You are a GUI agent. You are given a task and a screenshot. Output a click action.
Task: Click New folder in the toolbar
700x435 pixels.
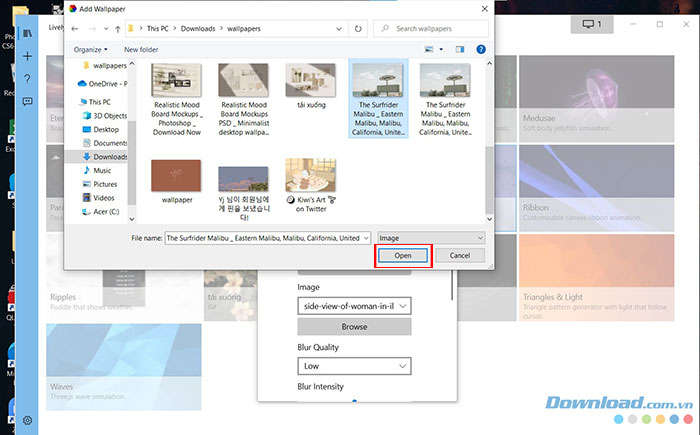click(x=141, y=48)
